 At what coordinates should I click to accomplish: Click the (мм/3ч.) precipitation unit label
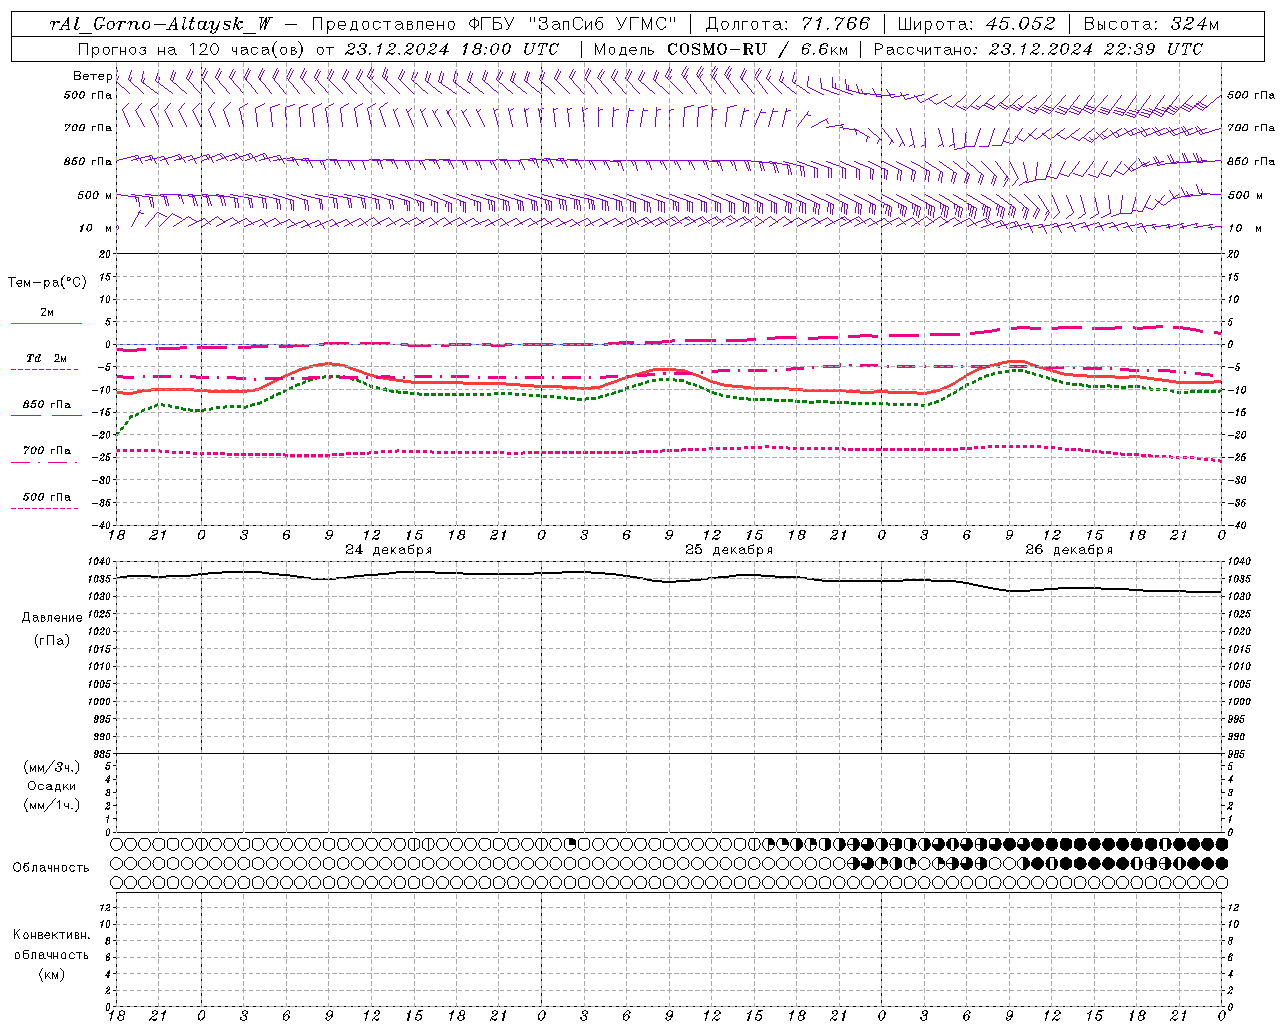click(x=52, y=767)
